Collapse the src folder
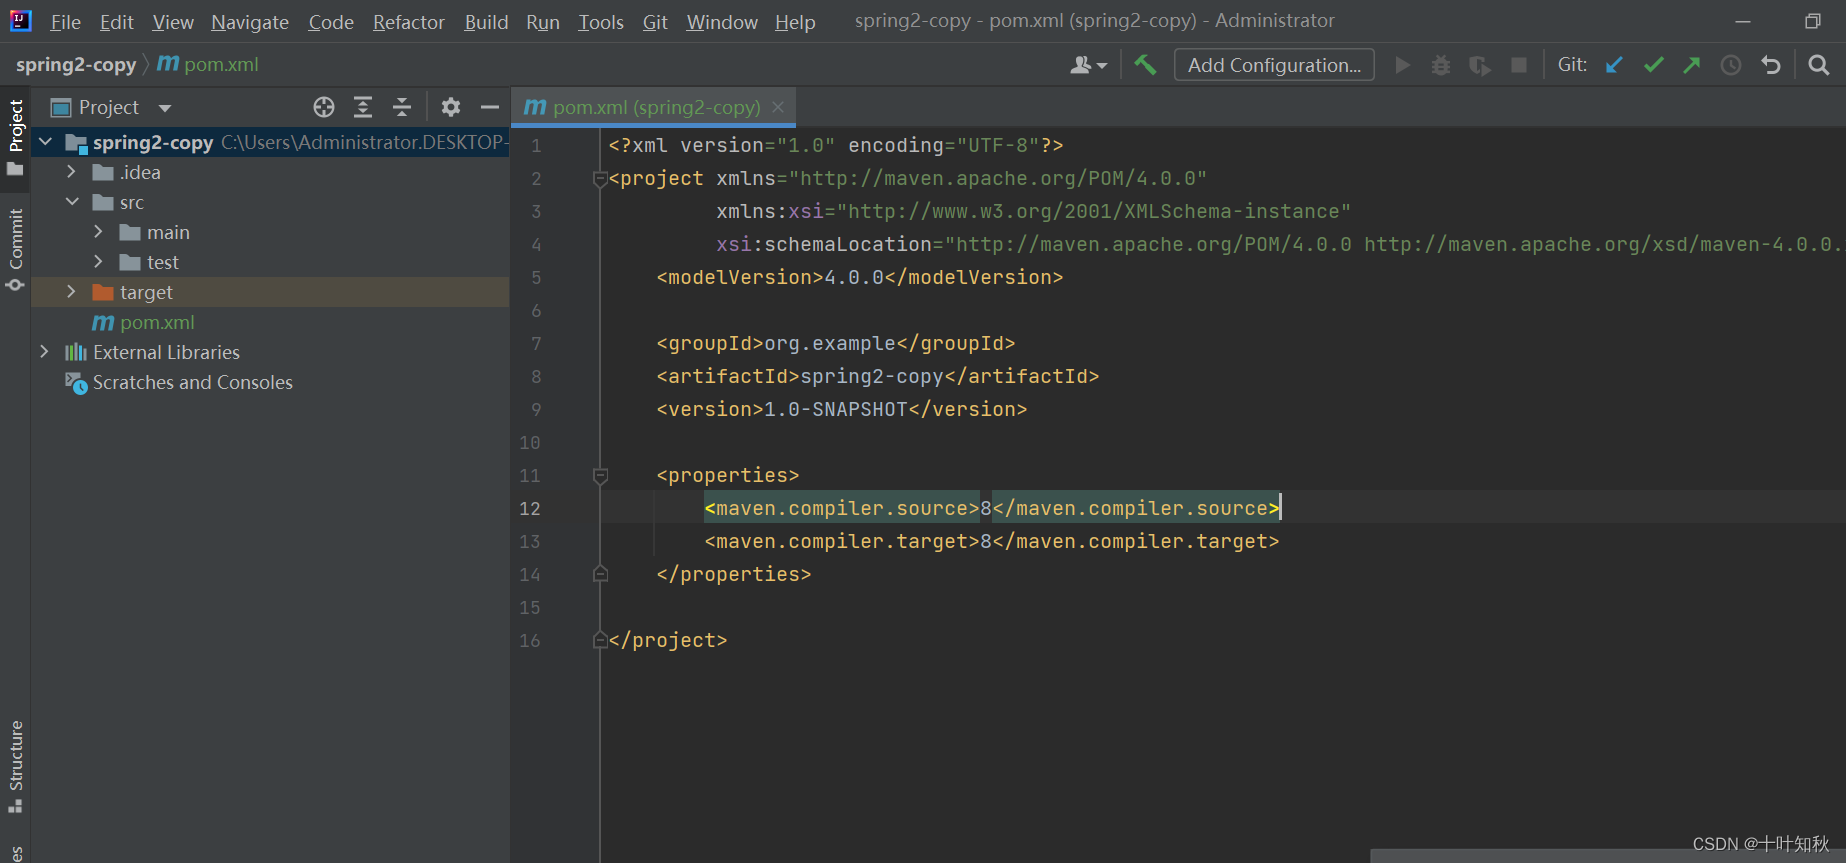The width and height of the screenshot is (1846, 863). 71,202
